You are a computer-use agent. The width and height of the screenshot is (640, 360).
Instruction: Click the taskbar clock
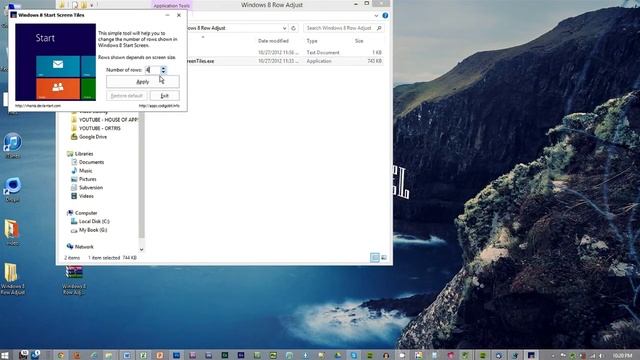[x=622, y=356]
